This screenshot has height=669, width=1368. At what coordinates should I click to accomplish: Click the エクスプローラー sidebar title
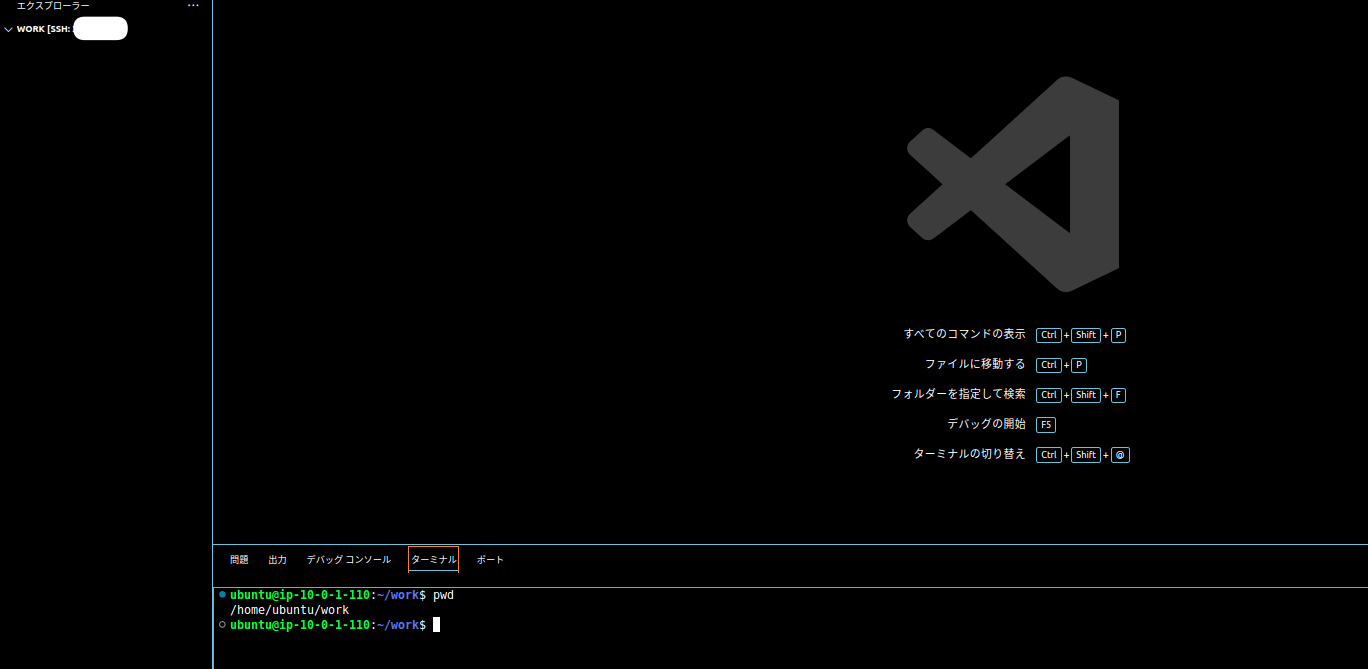pyautogui.click(x=53, y=6)
